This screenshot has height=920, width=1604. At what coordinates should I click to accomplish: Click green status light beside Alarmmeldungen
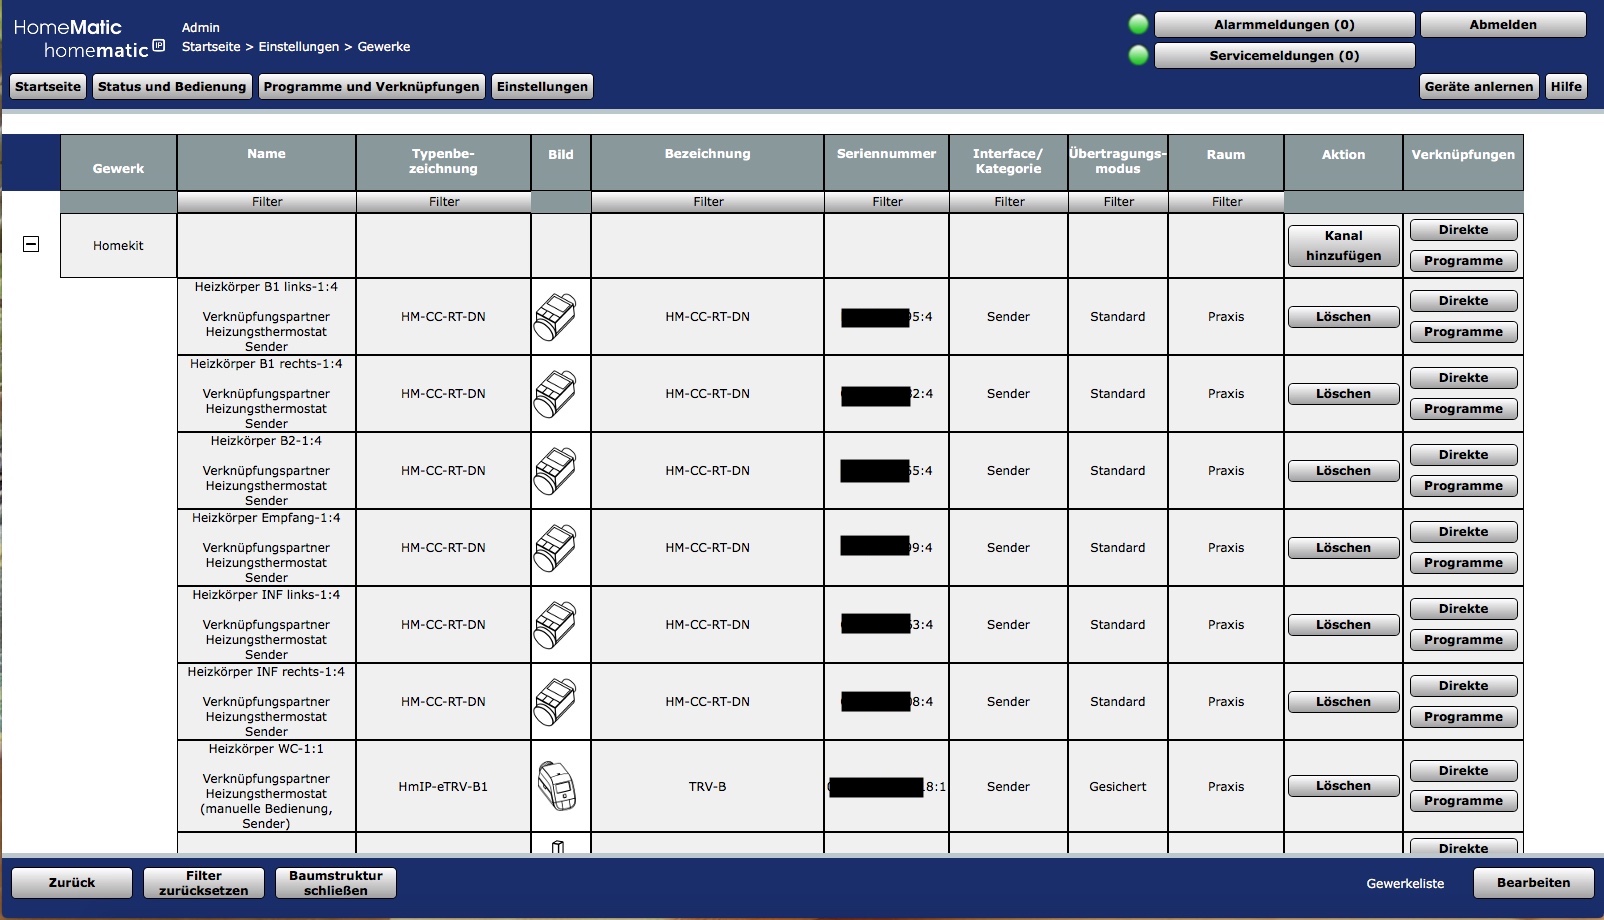1138,25
